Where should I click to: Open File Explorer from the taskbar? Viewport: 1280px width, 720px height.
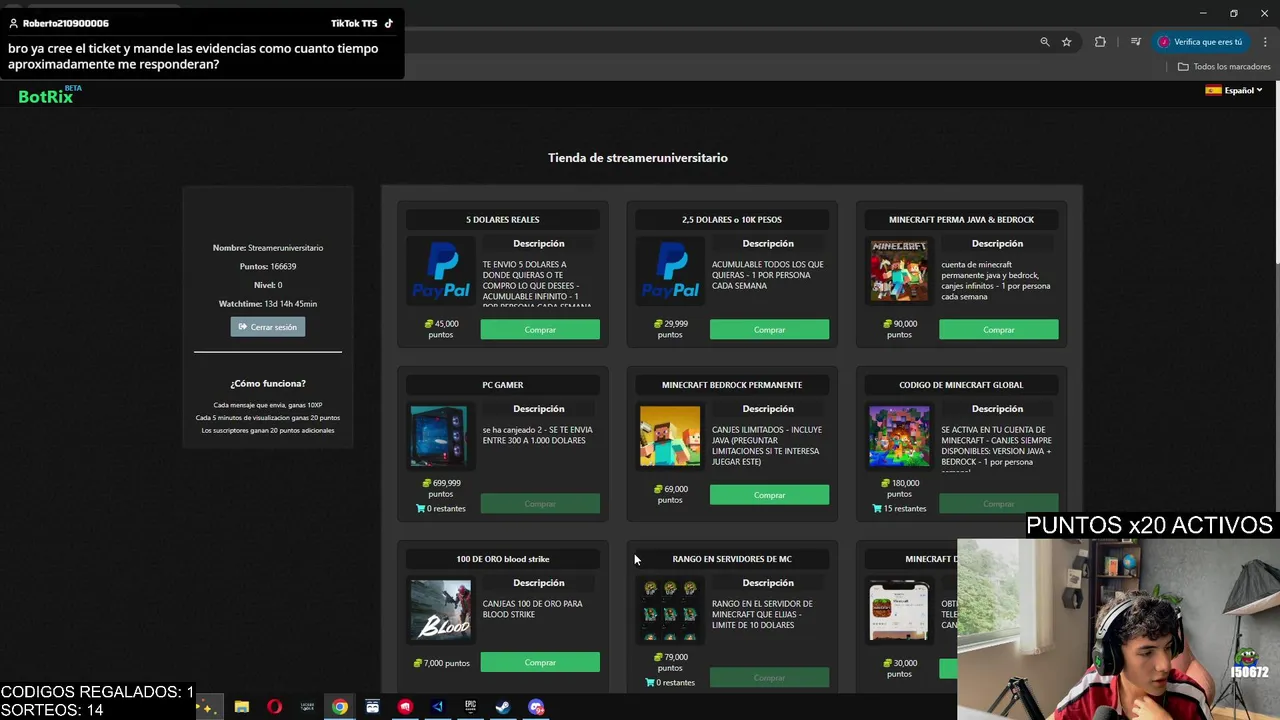click(242, 707)
